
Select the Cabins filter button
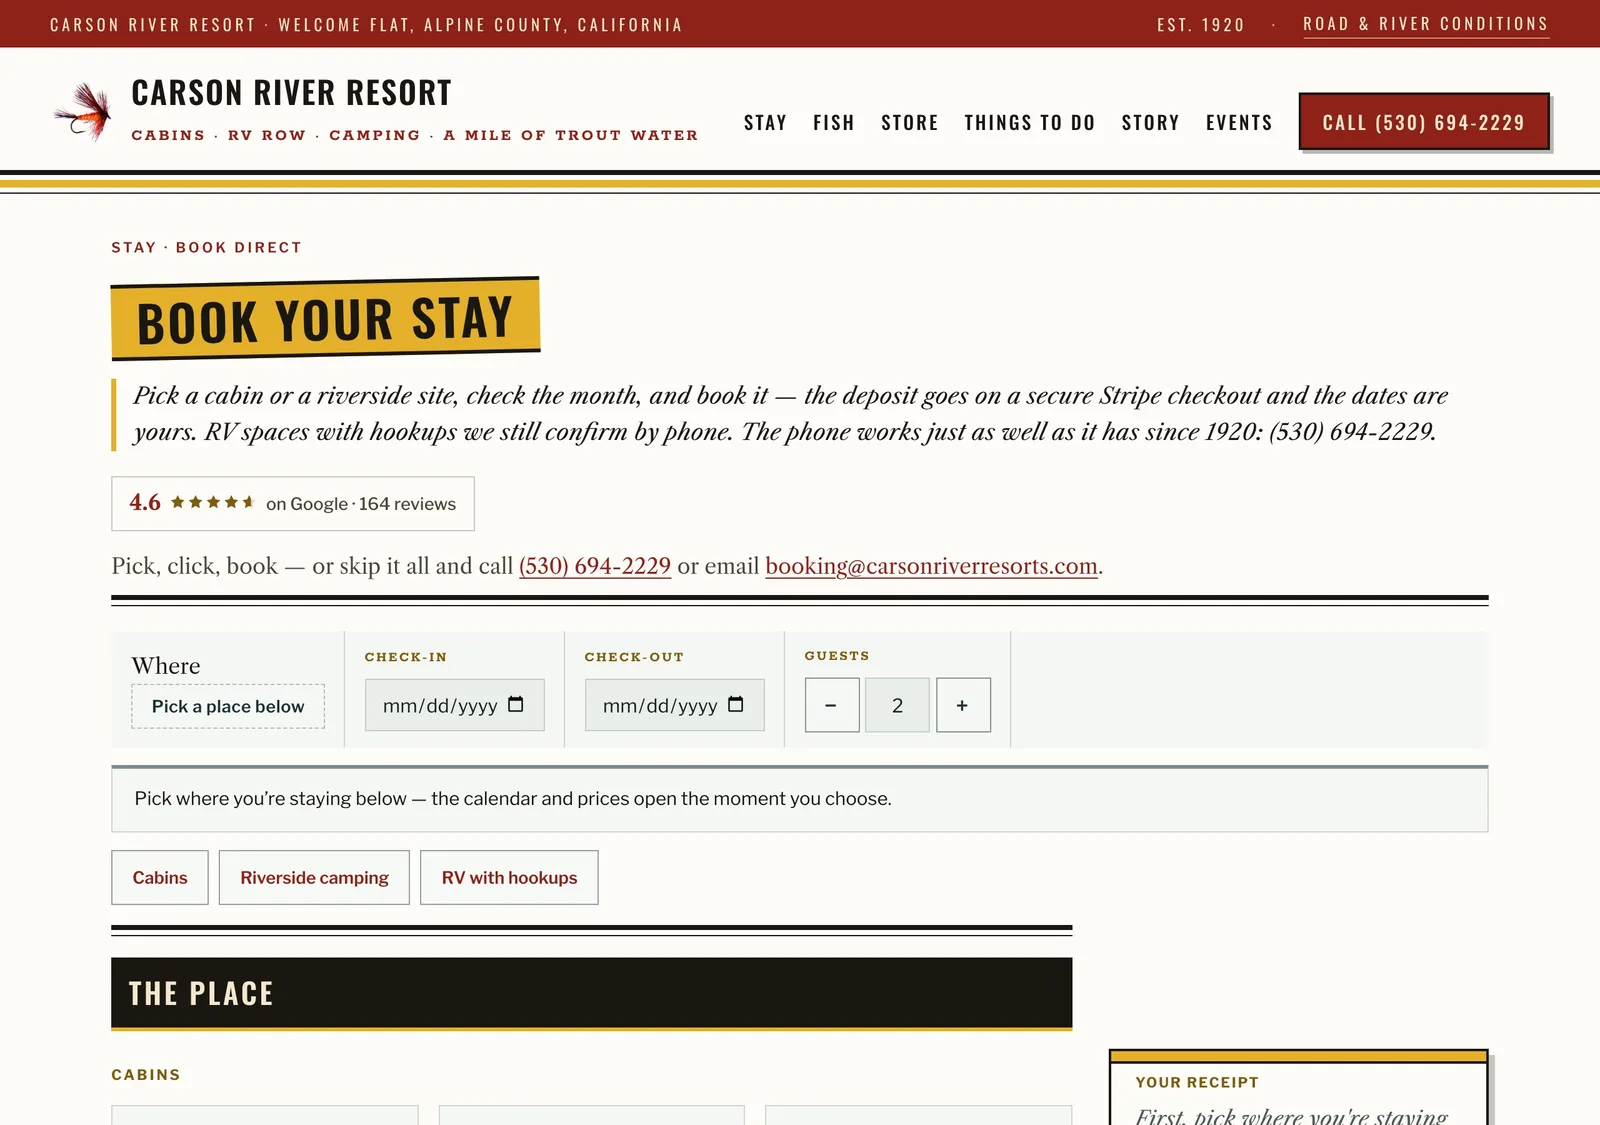click(160, 877)
